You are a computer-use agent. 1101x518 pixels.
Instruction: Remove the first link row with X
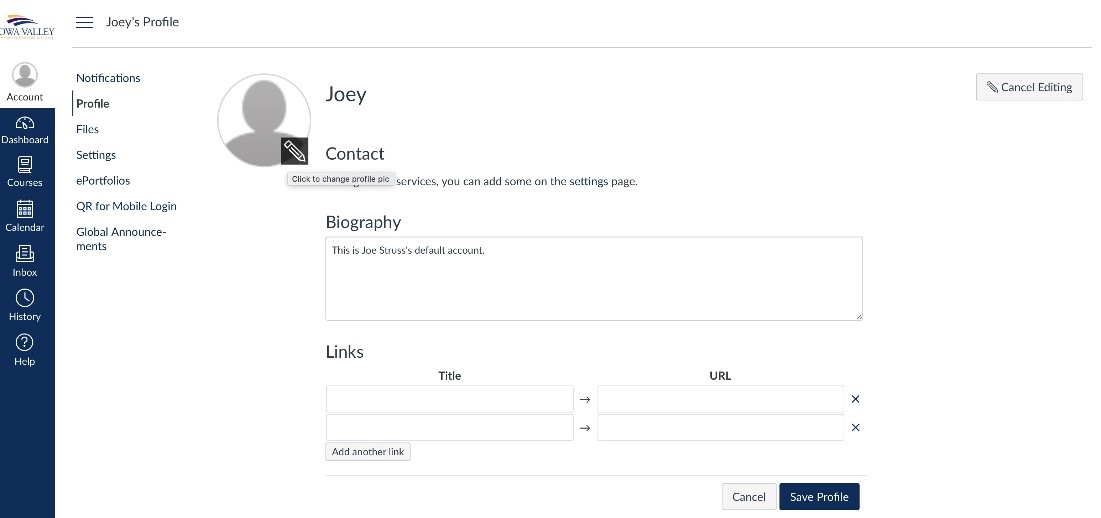[855, 399]
